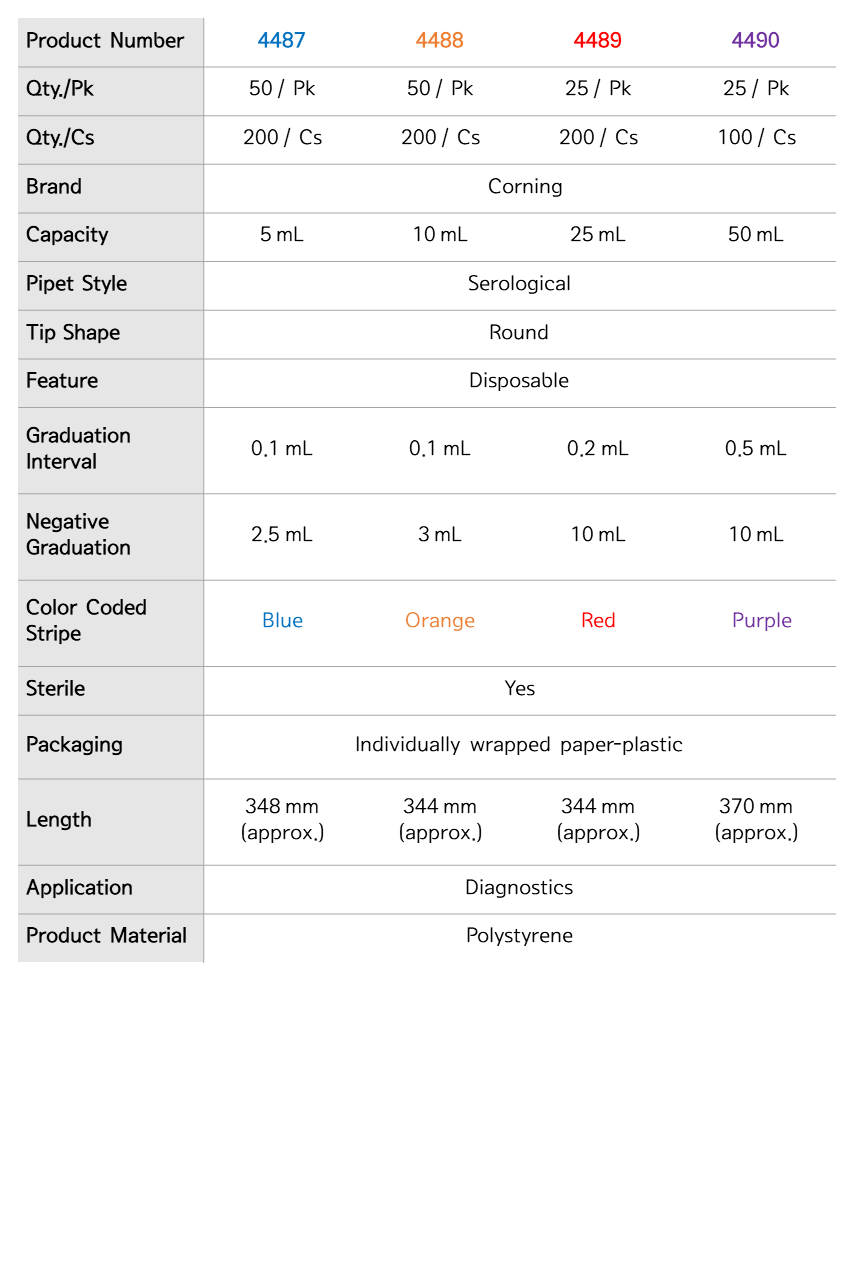The height and width of the screenshot is (1280, 860).
Task: Click the Packaging row header
Action: coord(74,745)
